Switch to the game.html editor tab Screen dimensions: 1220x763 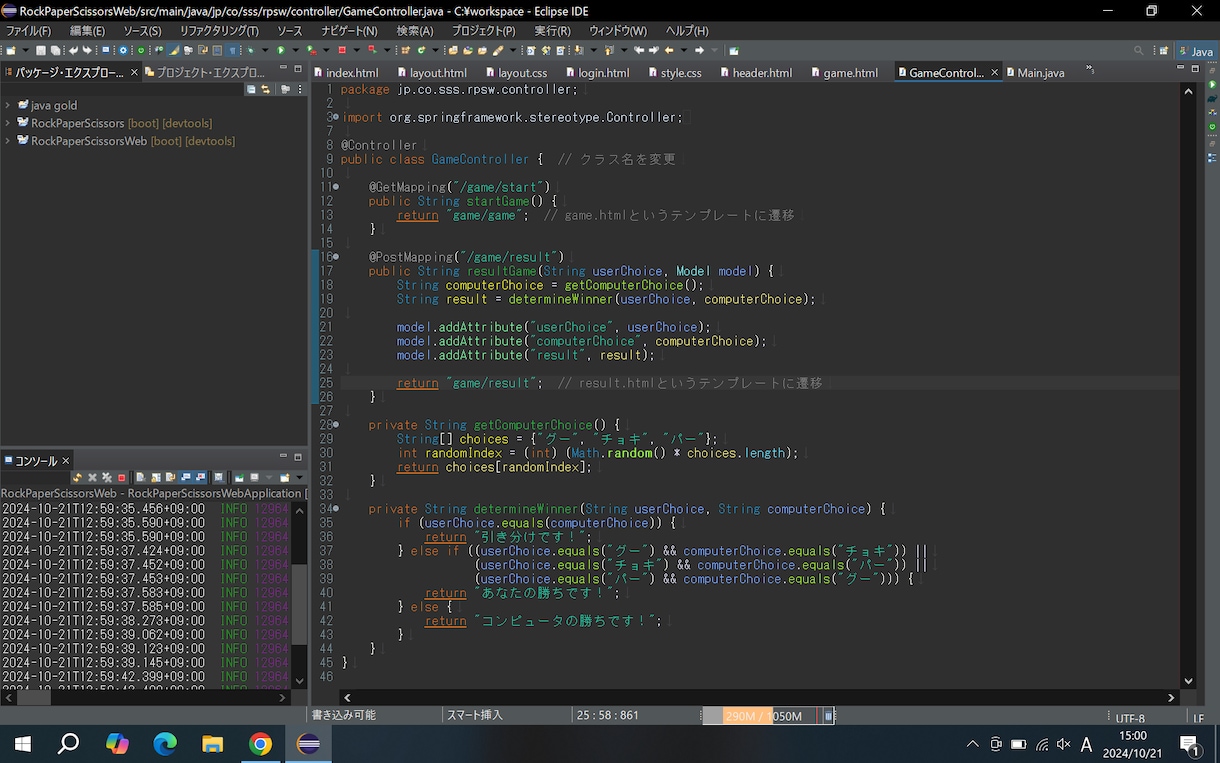843,73
